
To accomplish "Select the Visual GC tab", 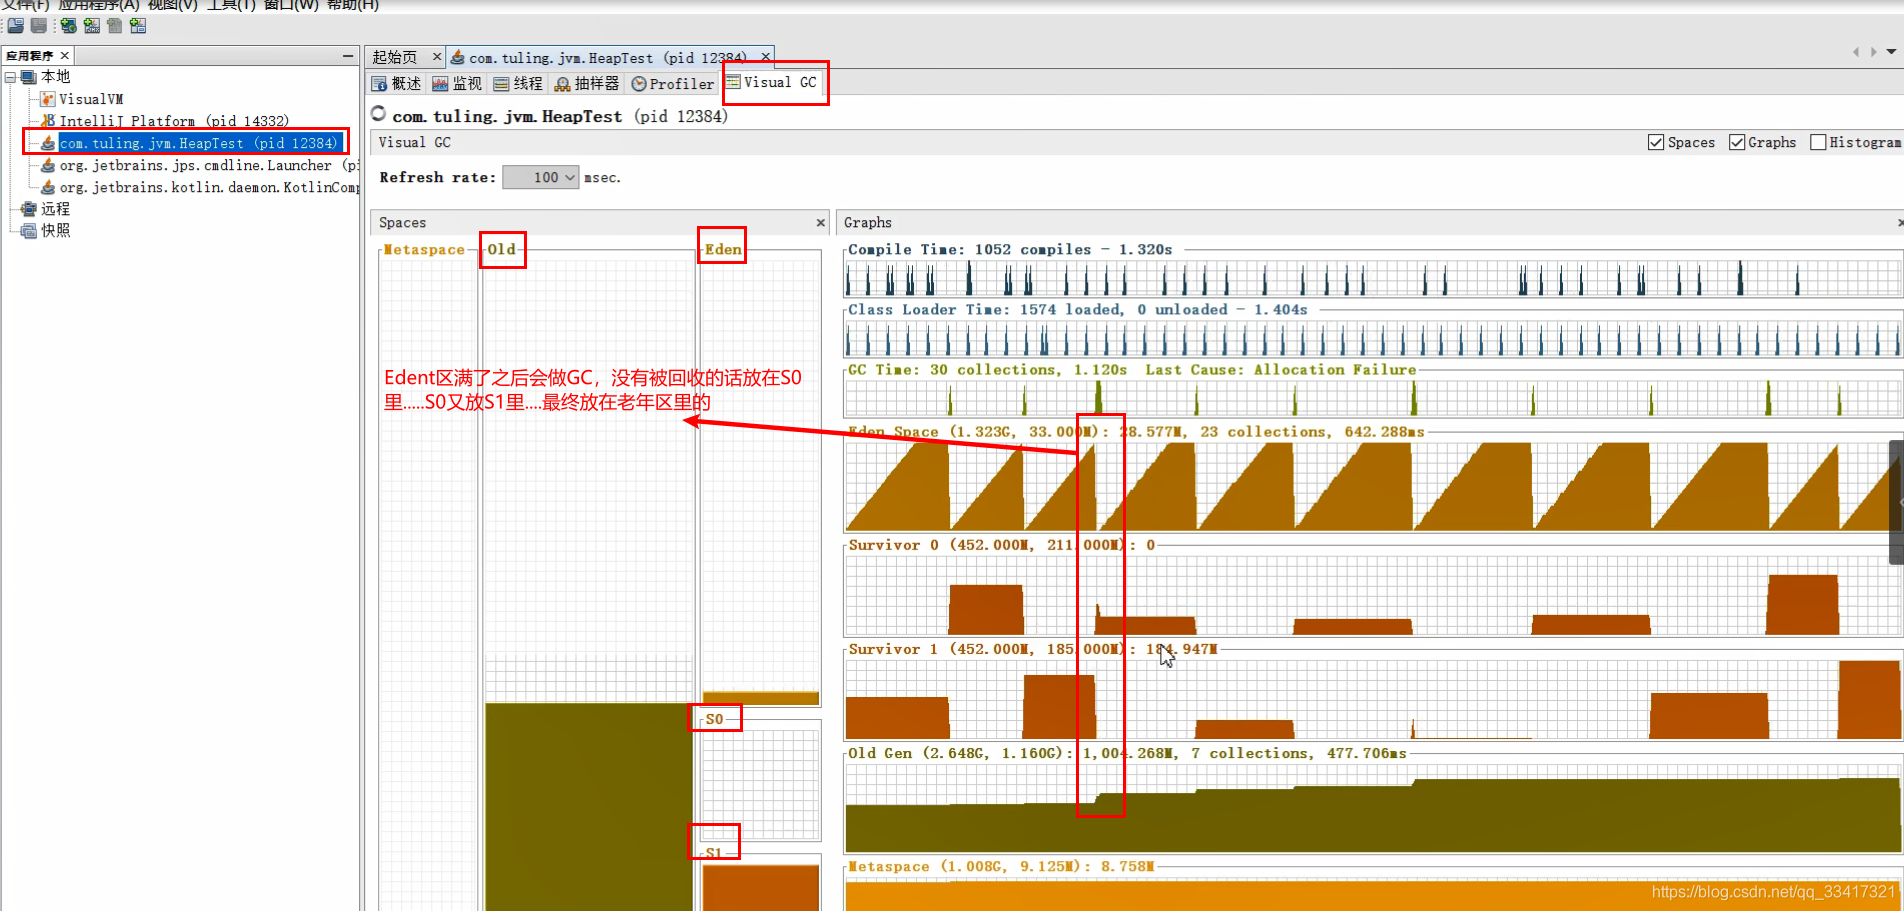I will pos(772,82).
